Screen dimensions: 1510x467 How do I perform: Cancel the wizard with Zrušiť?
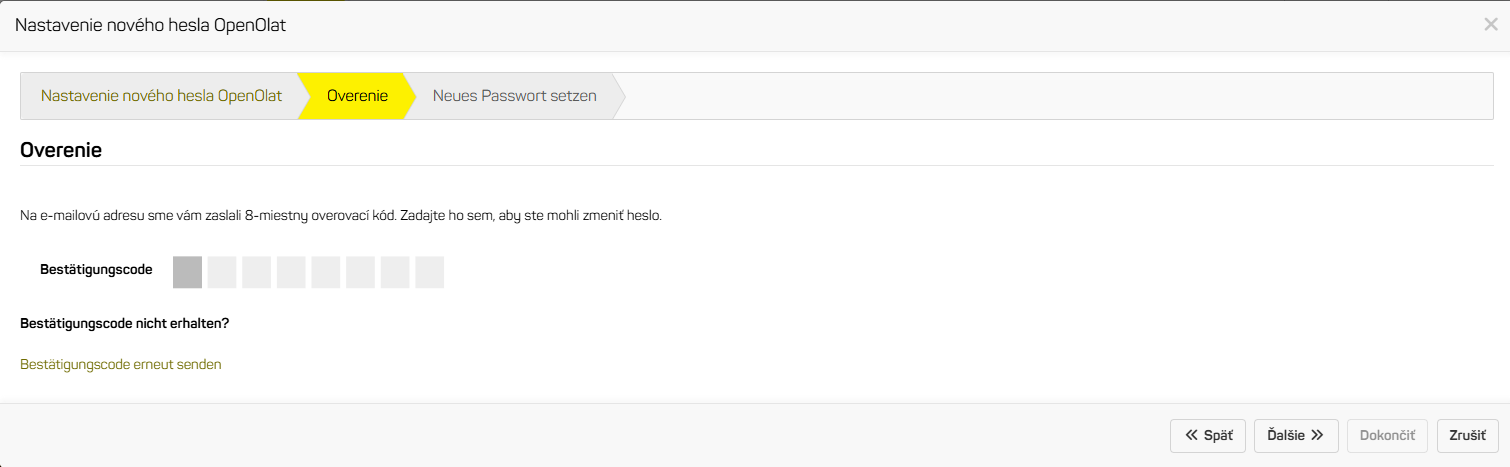(1467, 435)
